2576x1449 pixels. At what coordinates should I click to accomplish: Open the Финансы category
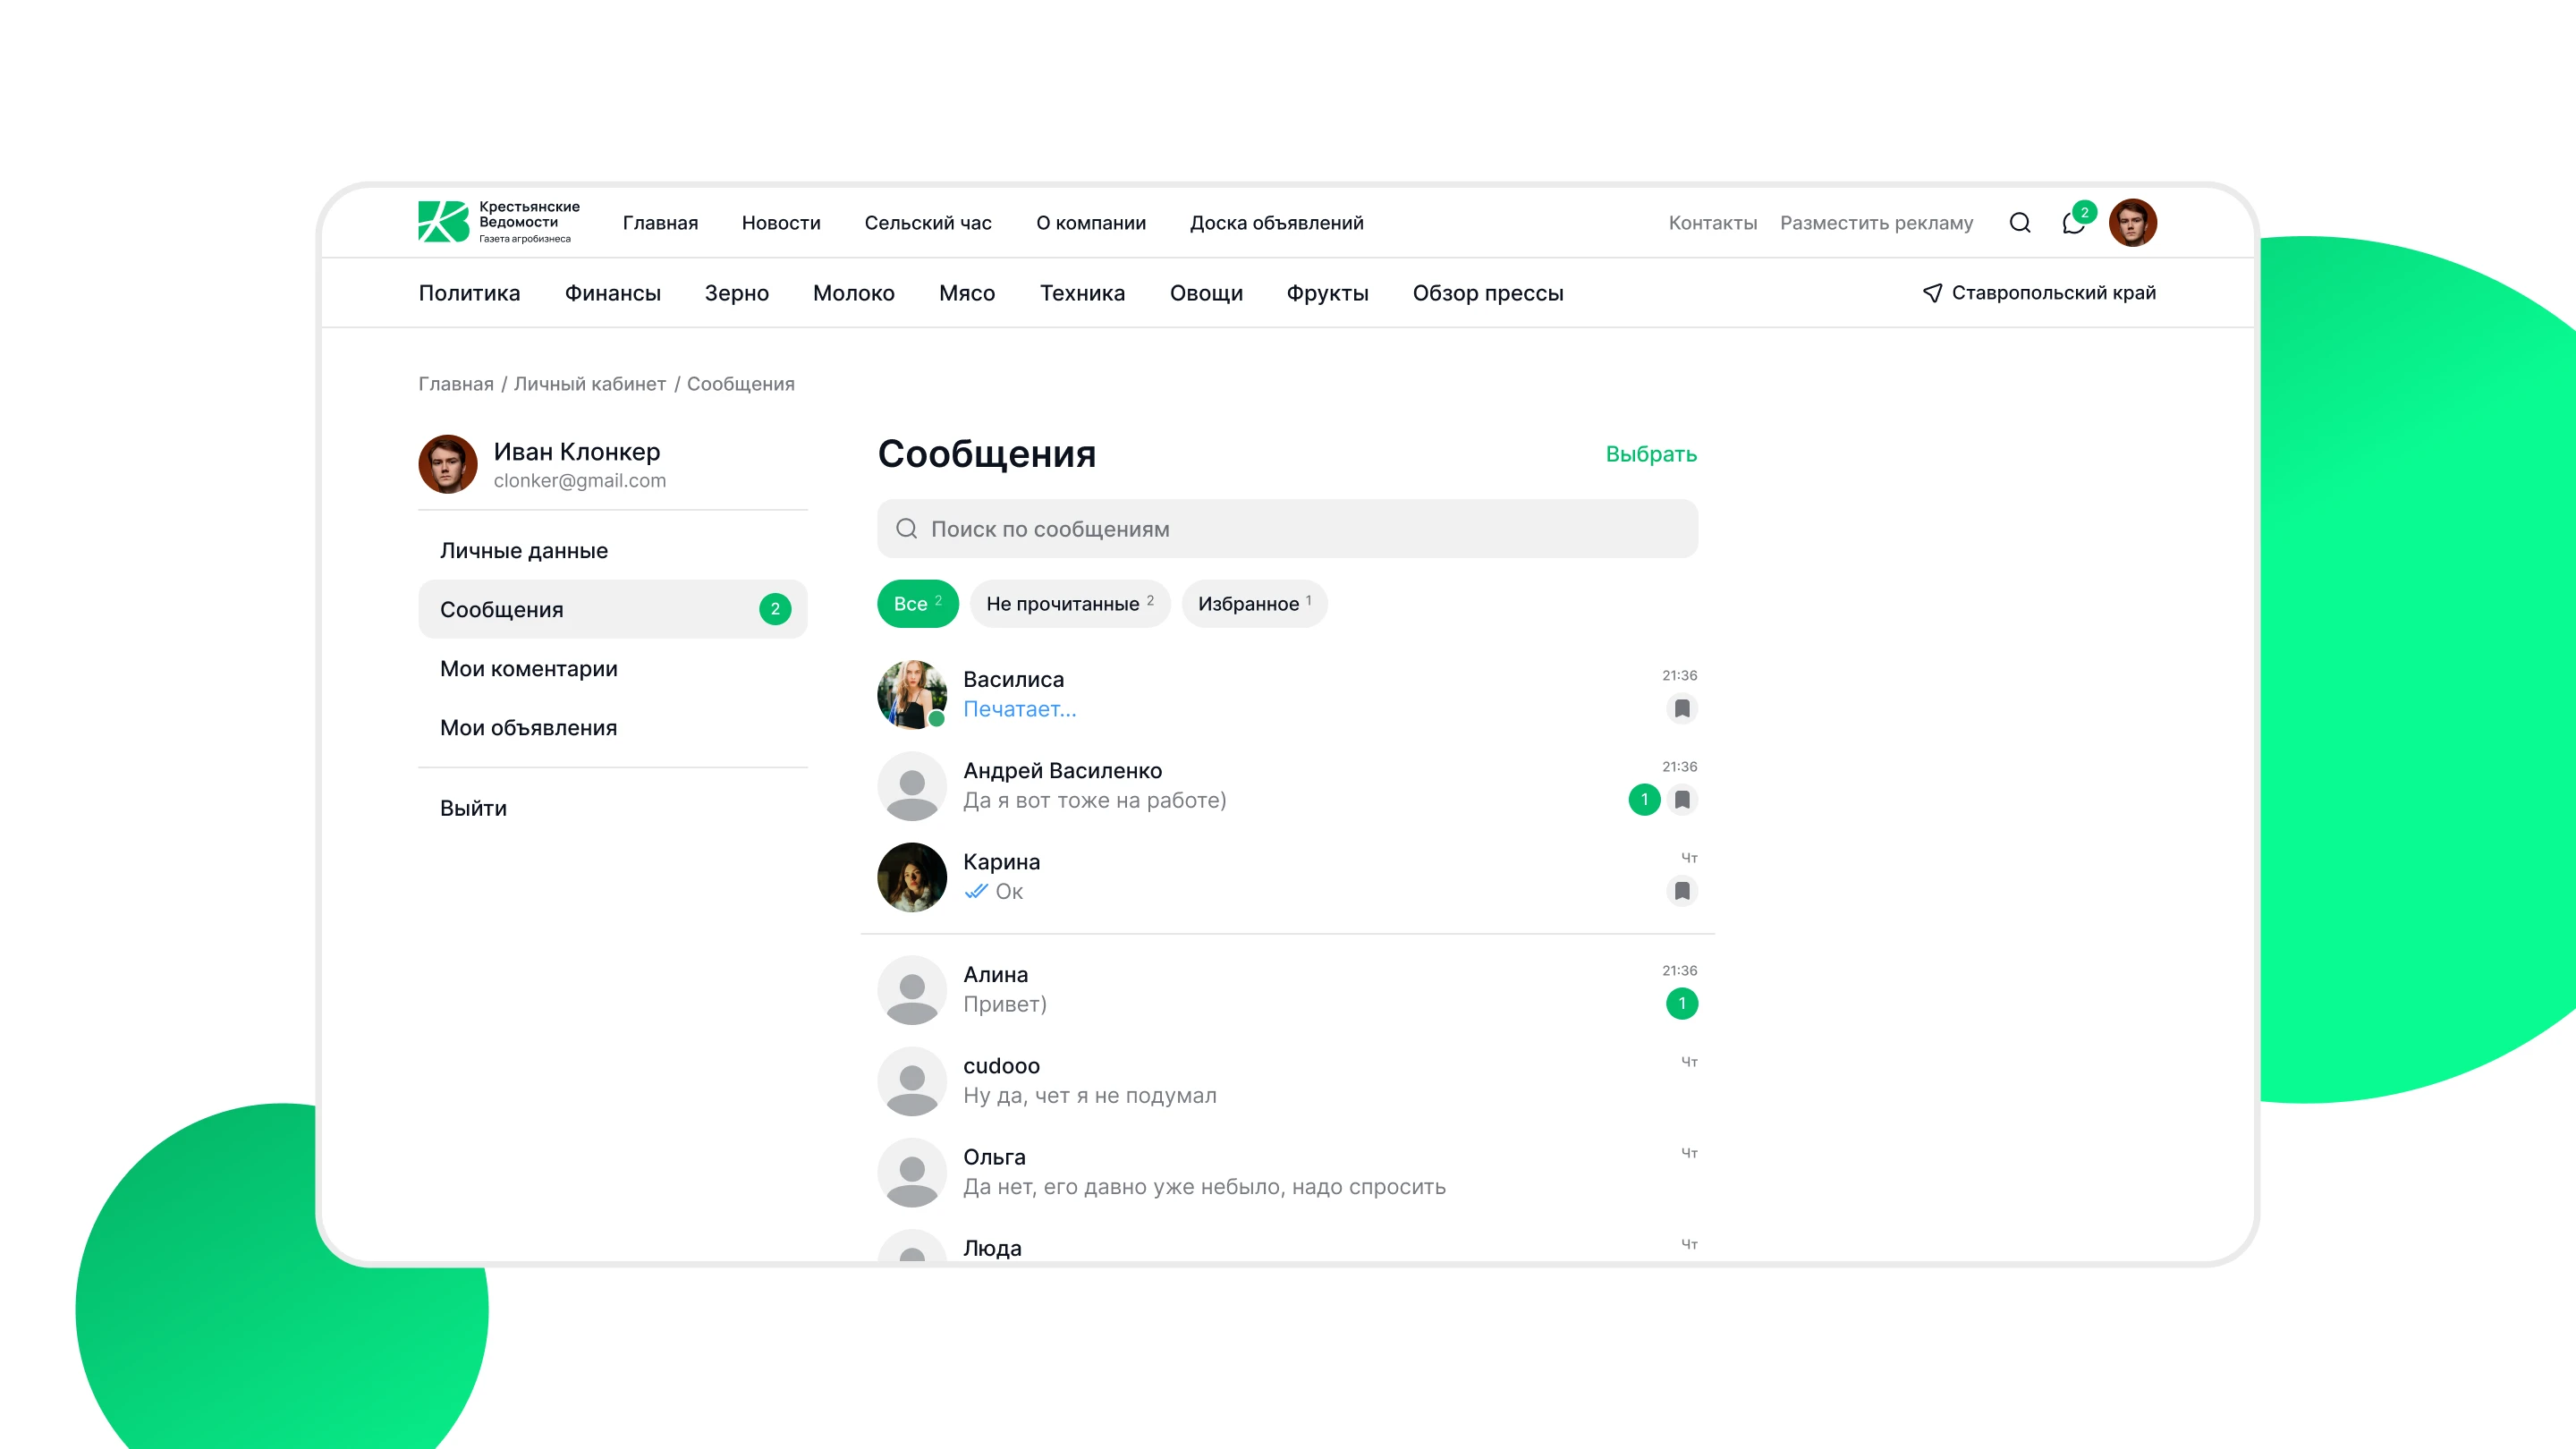612,293
